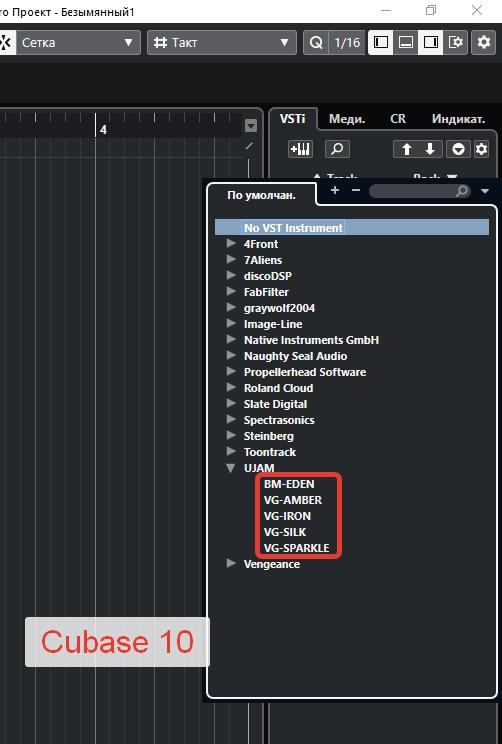Screen dimensions: 502x744
Task: Load the BM-EDEN instrument
Action: point(289,484)
